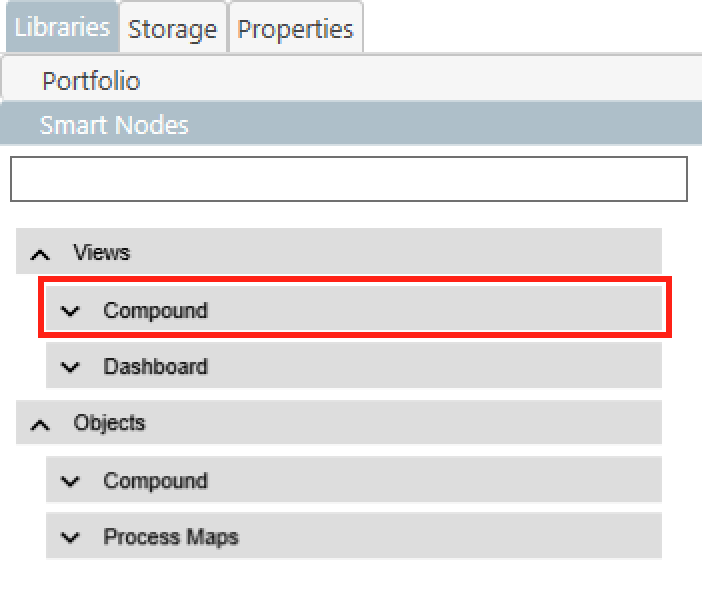Select the Dashboard label
This screenshot has width=704, height=614.
click(x=155, y=366)
